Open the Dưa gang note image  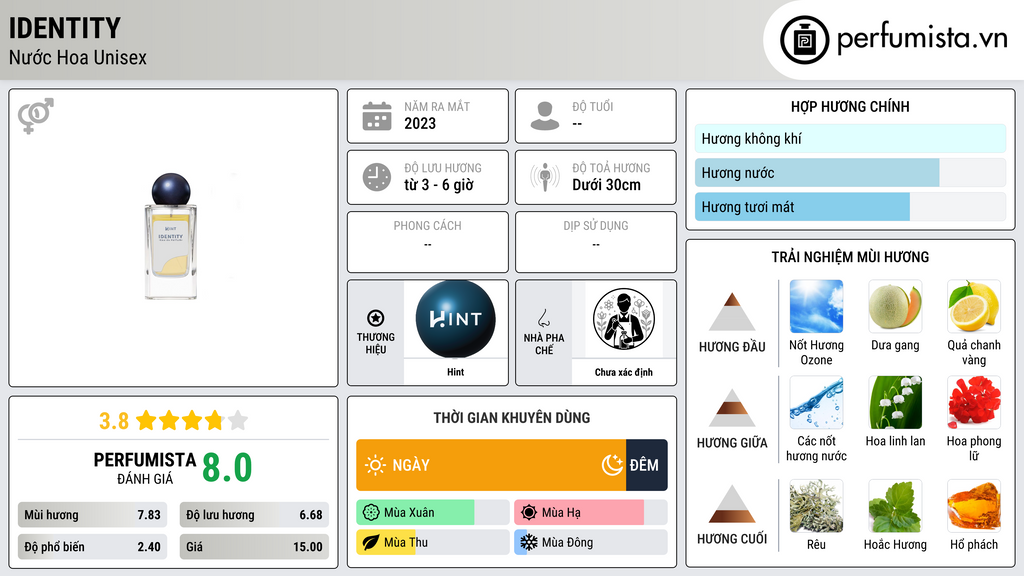pos(895,306)
